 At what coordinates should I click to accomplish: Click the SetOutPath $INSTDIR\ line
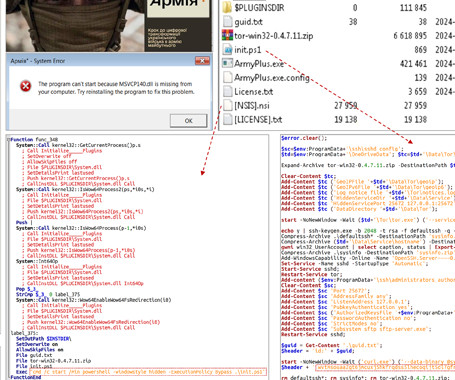click(44, 339)
